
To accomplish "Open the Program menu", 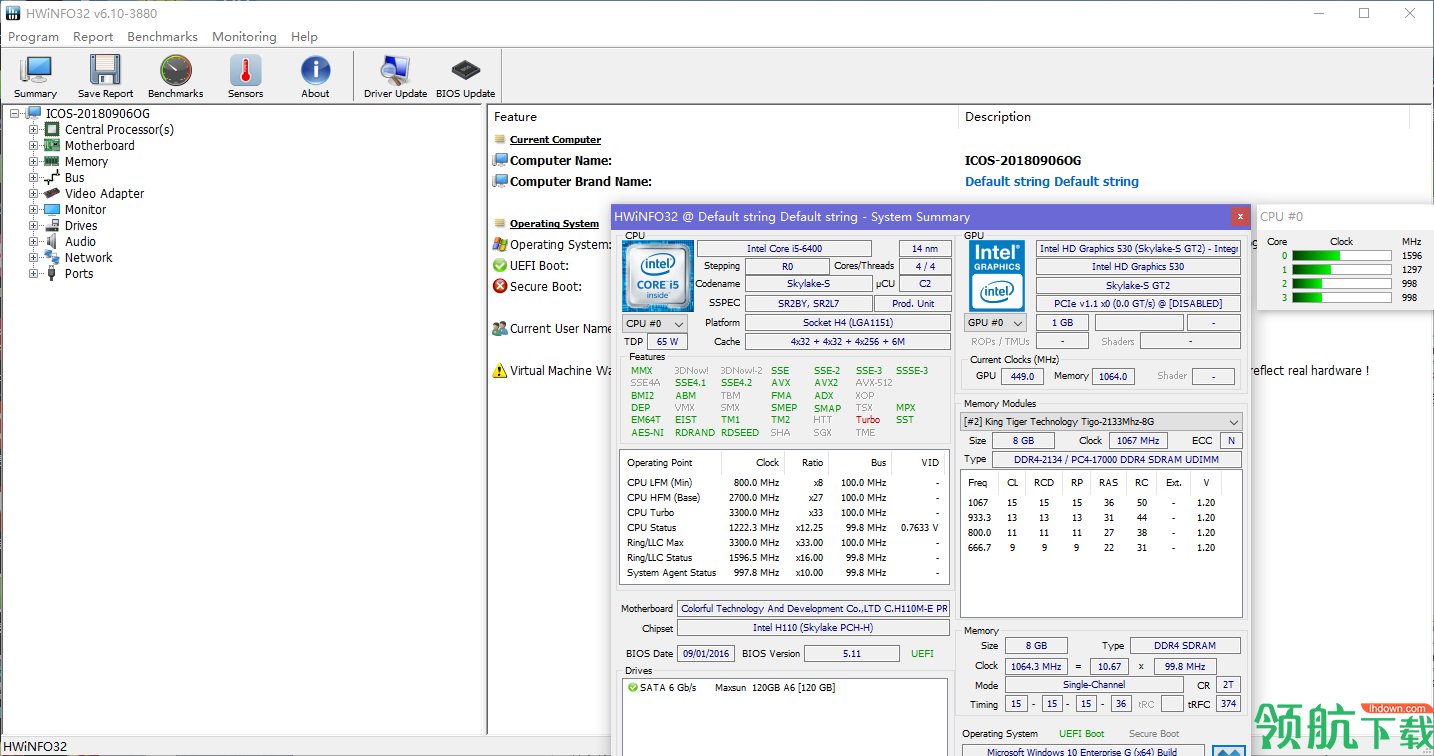I will pos(33,36).
